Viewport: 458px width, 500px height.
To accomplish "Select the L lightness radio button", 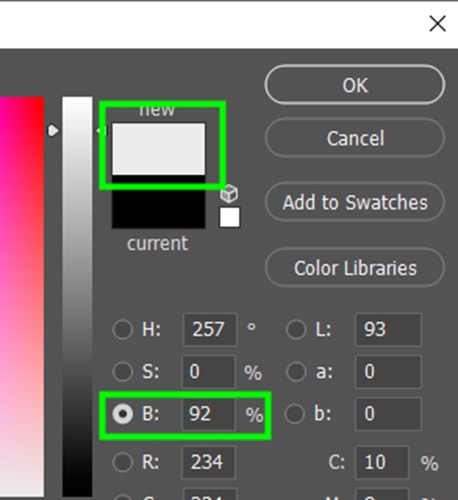I will 296,329.
